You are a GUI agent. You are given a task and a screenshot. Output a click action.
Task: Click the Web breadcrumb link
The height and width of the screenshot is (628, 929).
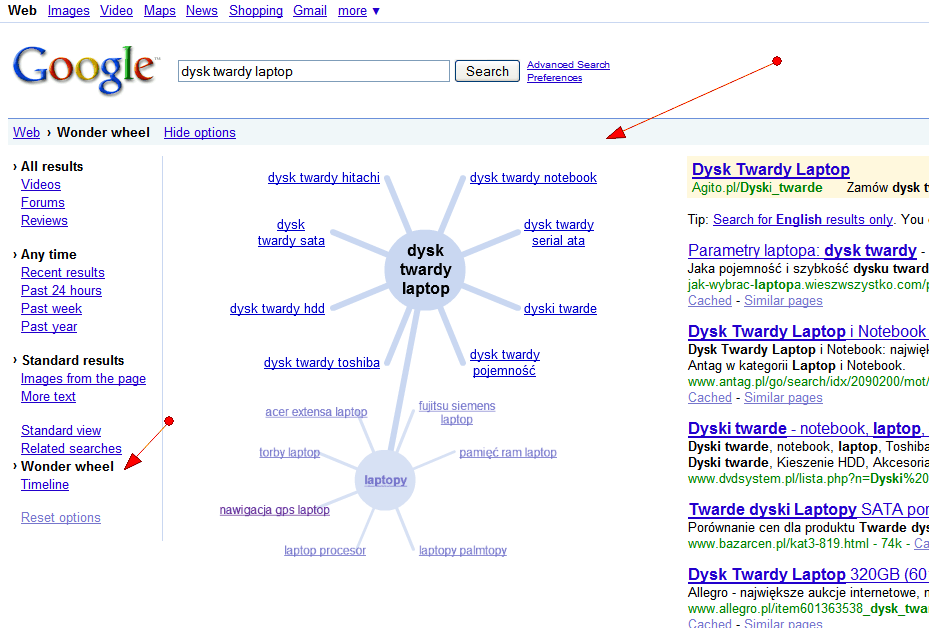[x=27, y=132]
